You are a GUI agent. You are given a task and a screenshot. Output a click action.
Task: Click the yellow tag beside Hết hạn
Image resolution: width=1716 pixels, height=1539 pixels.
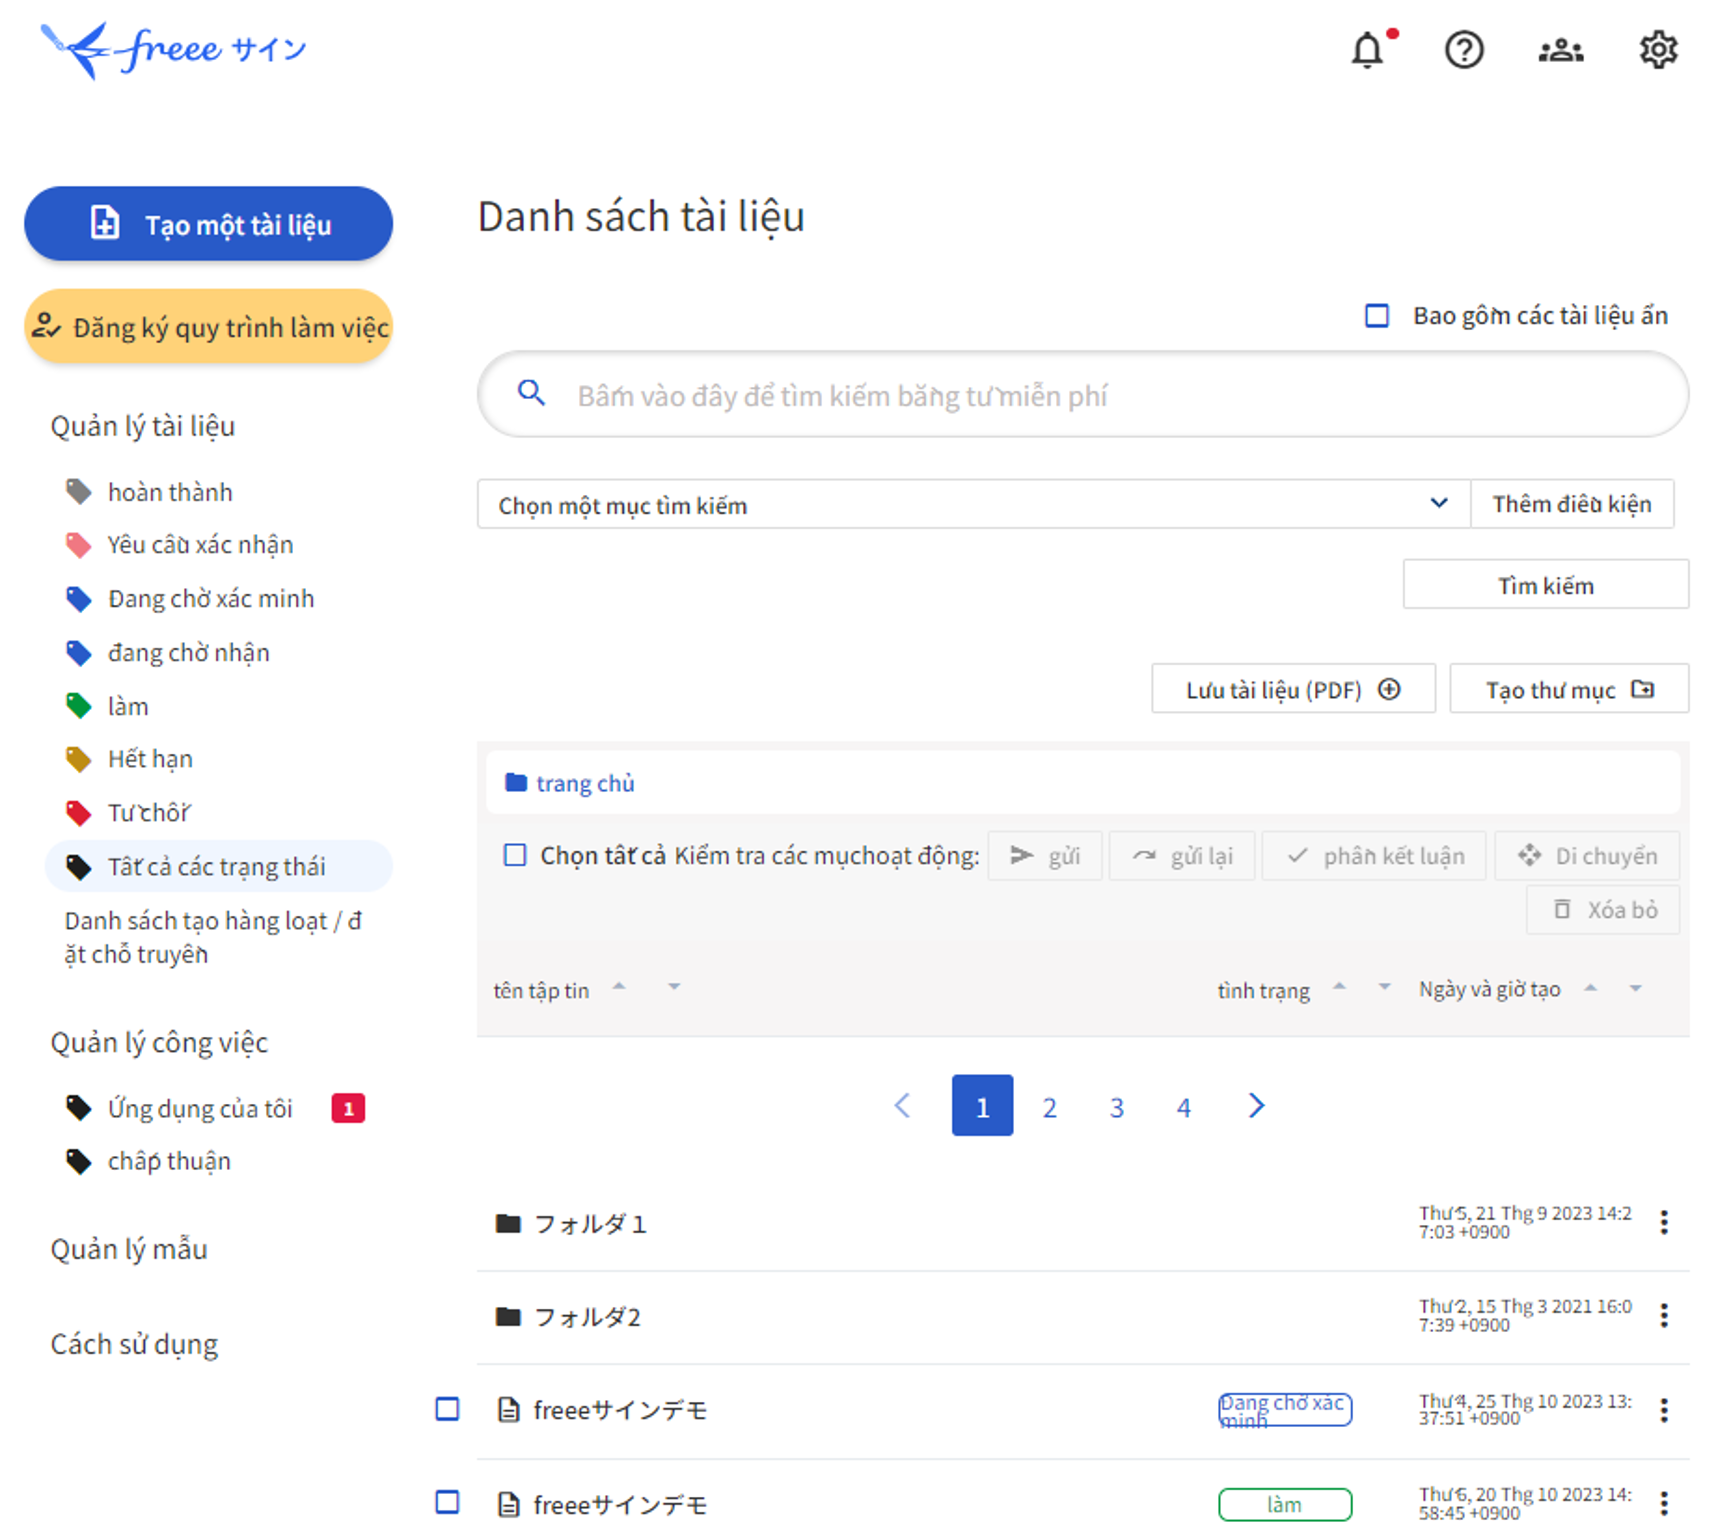[x=78, y=759]
